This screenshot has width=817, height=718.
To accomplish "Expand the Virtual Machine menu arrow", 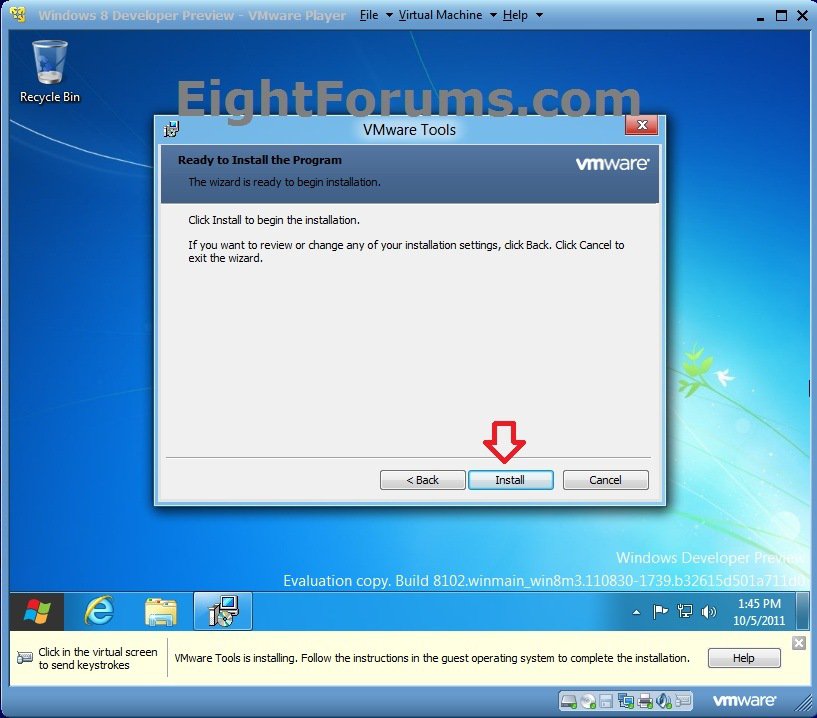I will [493, 16].
